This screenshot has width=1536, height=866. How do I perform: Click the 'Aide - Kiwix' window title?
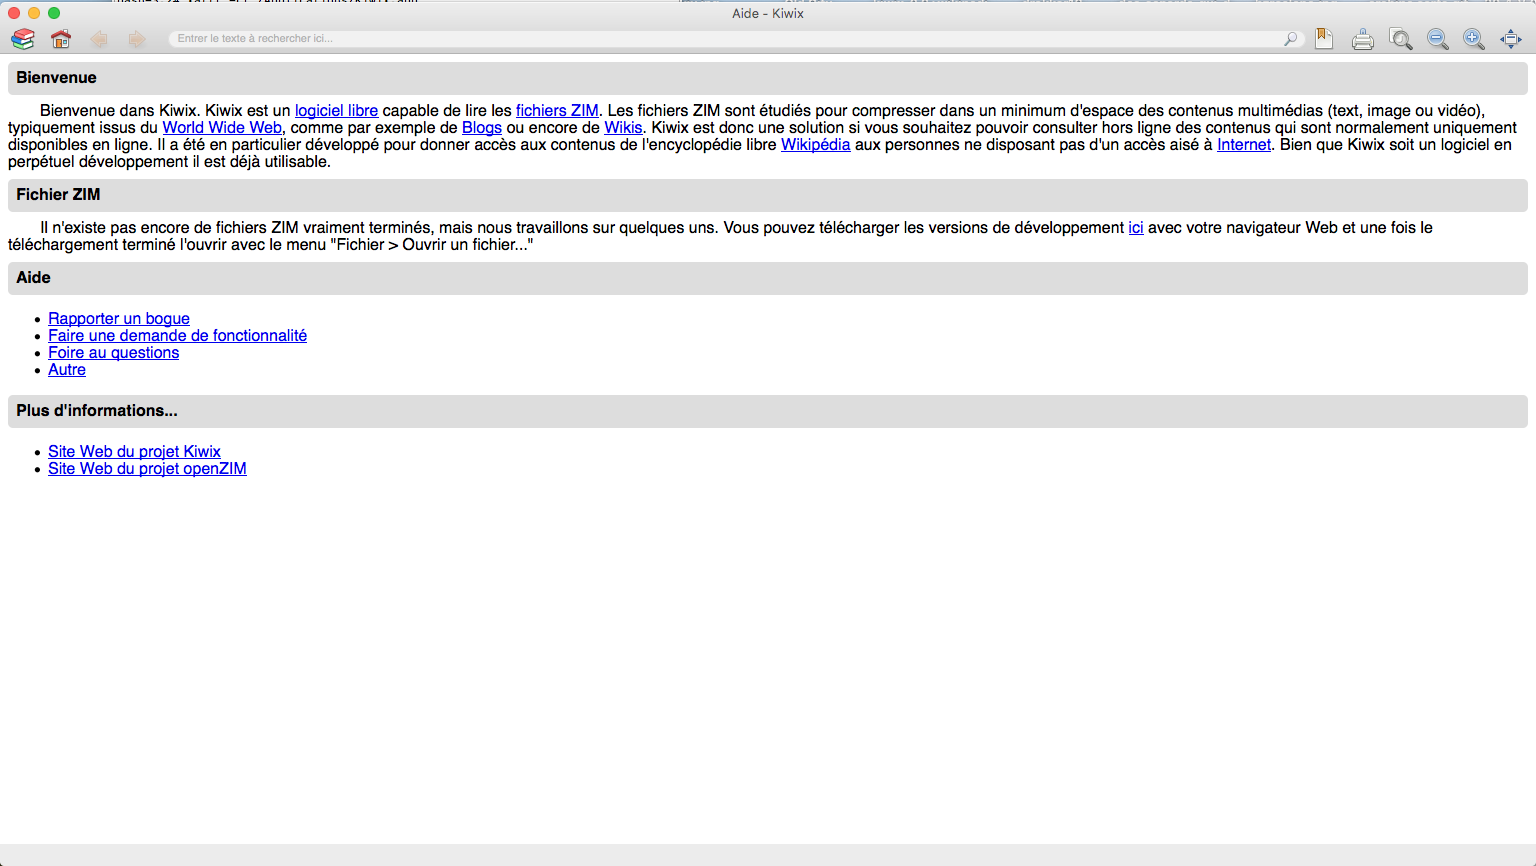[x=768, y=13]
